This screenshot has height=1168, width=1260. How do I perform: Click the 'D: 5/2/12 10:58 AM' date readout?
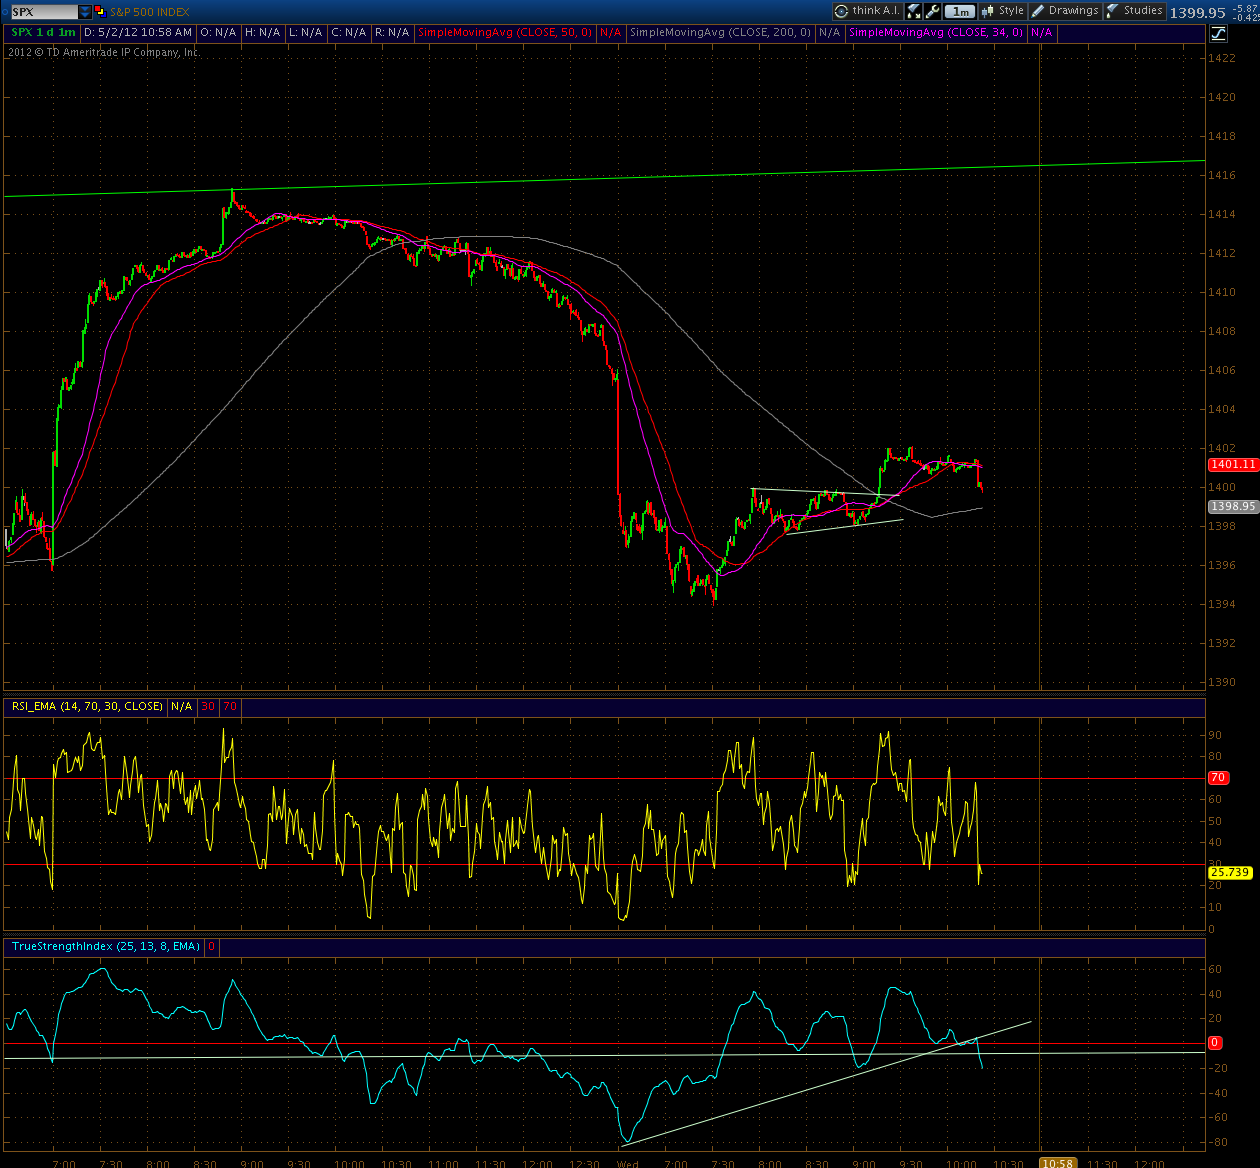pyautogui.click(x=138, y=33)
